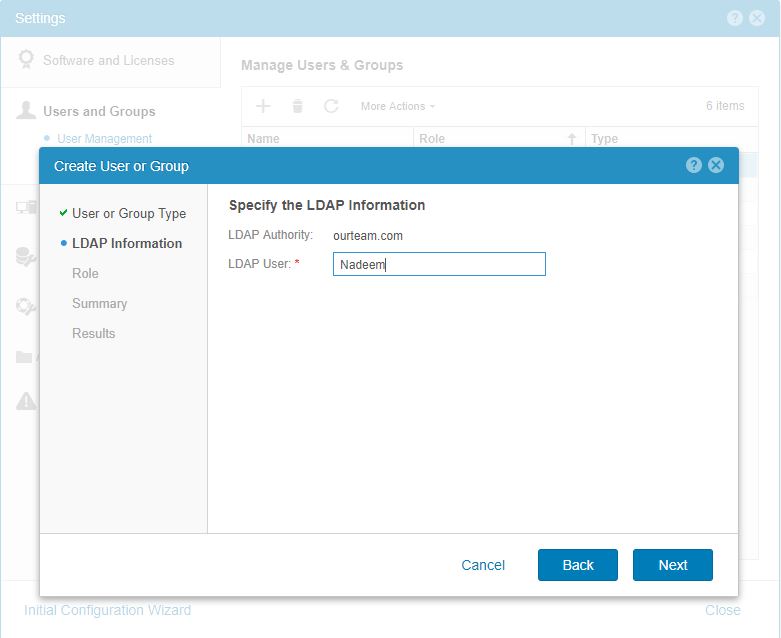This screenshot has width=781, height=638.
Task: Click the Next button
Action: pos(672,565)
